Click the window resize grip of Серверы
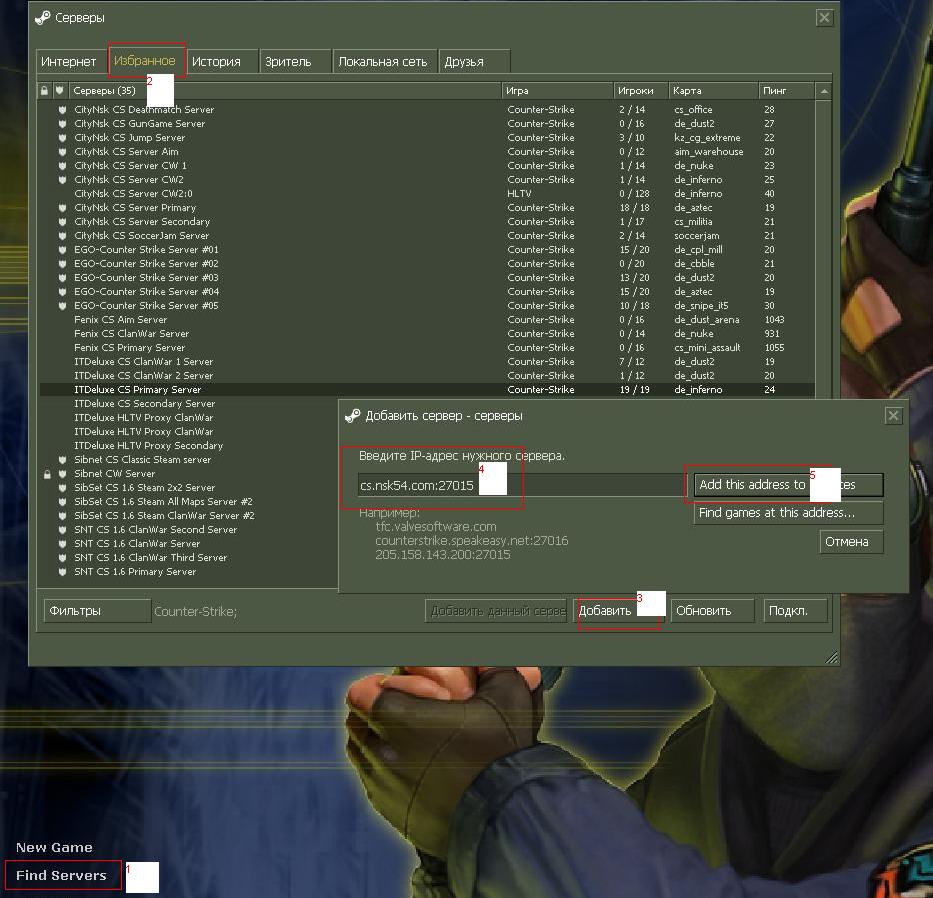Screen dimensions: 933x898 831,657
